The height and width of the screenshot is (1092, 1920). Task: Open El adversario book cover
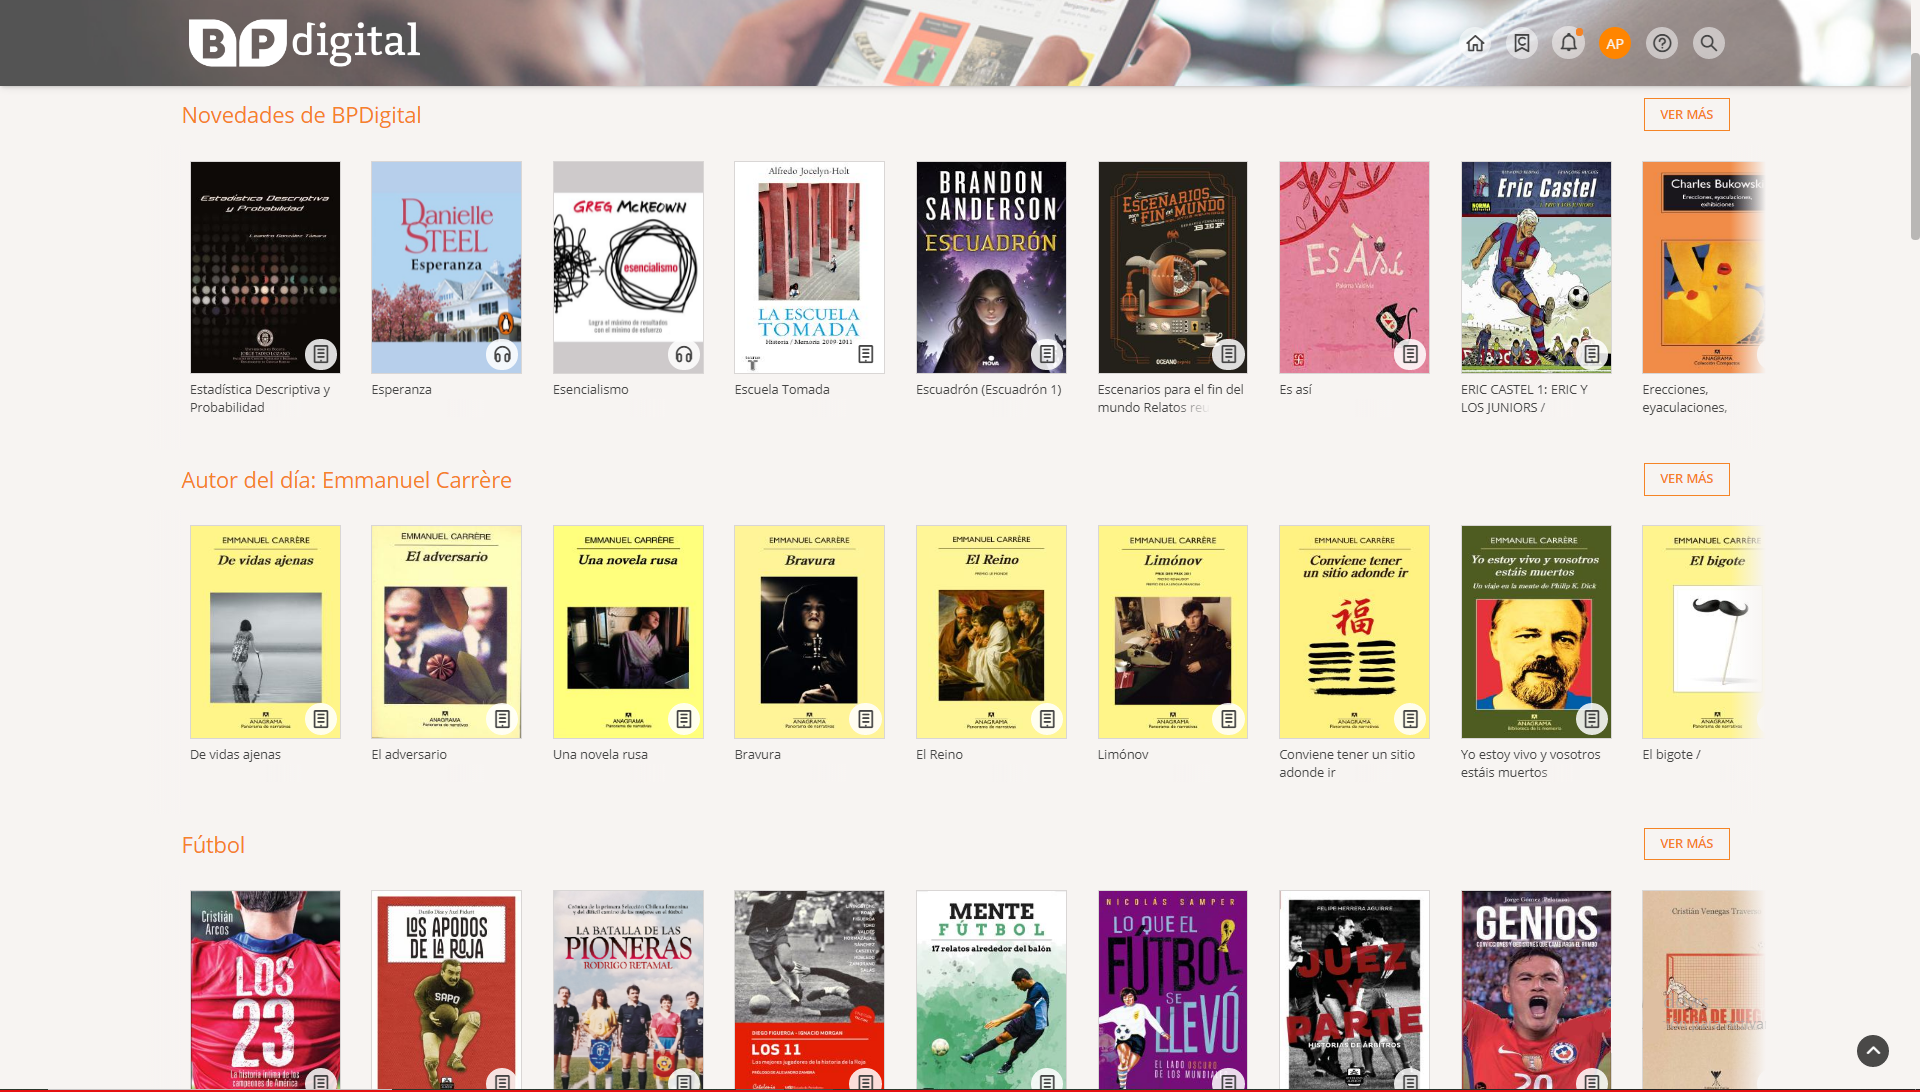446,630
